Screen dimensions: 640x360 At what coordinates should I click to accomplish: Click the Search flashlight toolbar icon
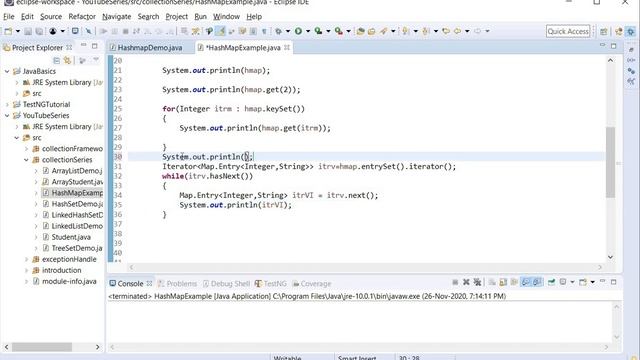383,31
